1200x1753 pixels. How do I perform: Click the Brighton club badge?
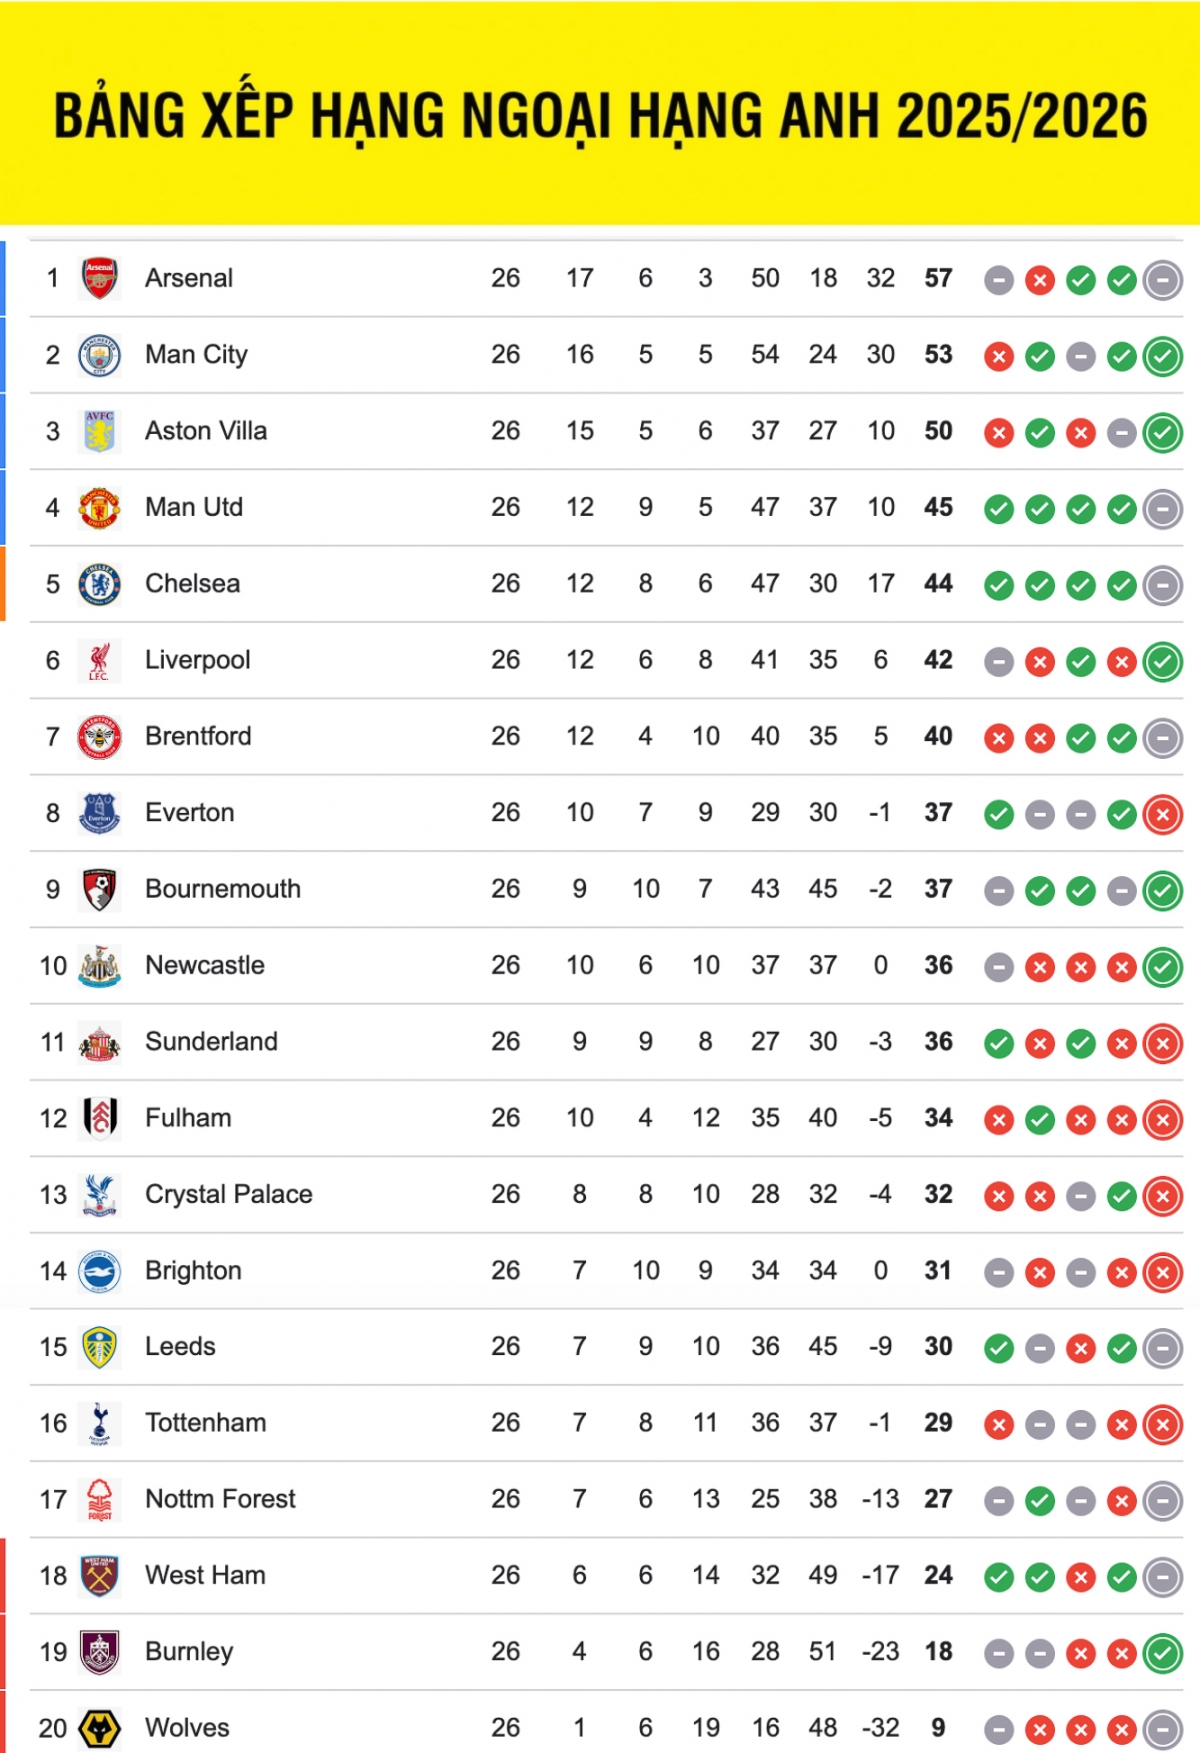pos(99,1271)
